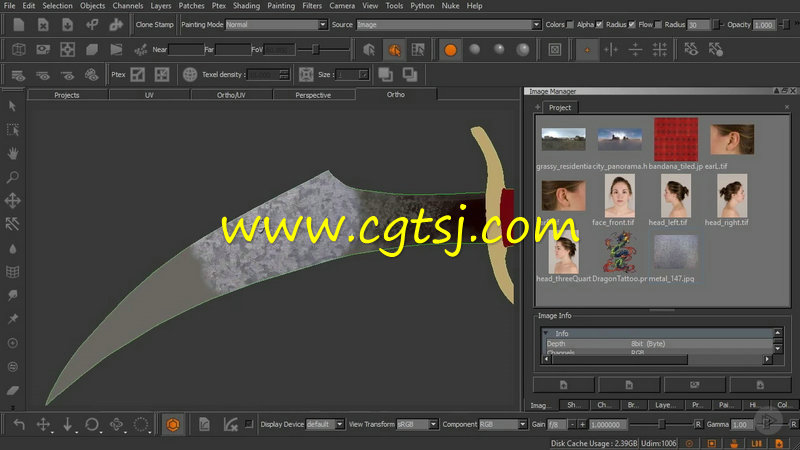Screen dimensions: 800x450
Task: Click the Near input field
Action: 186,49
